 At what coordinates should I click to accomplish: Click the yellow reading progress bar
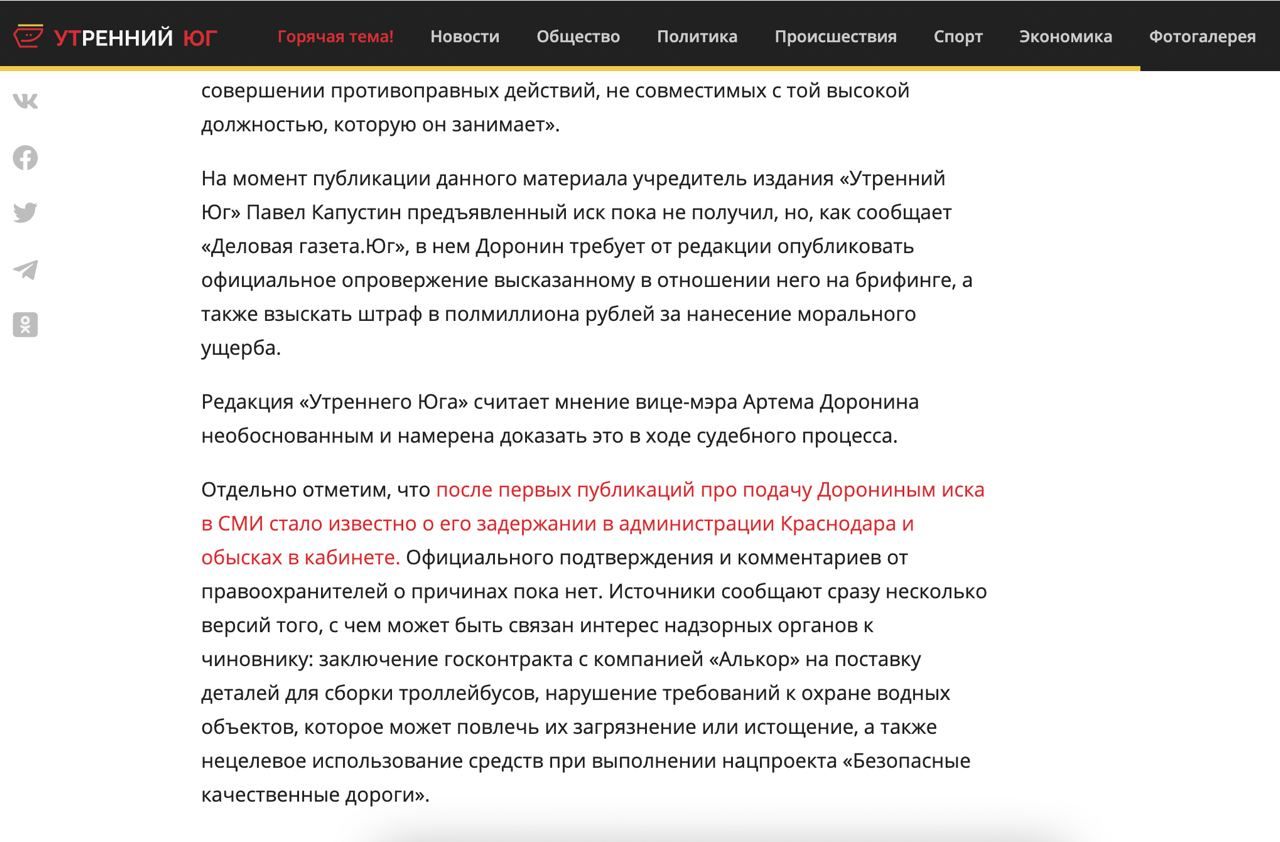[x=570, y=68]
